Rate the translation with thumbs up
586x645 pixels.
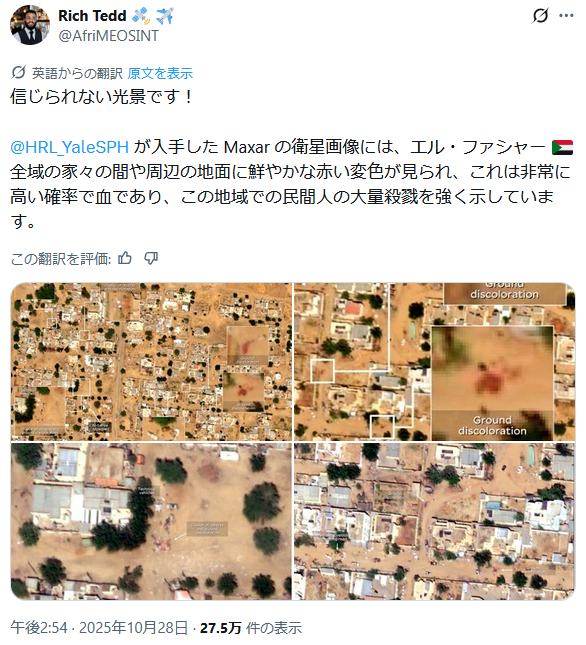(x=125, y=258)
